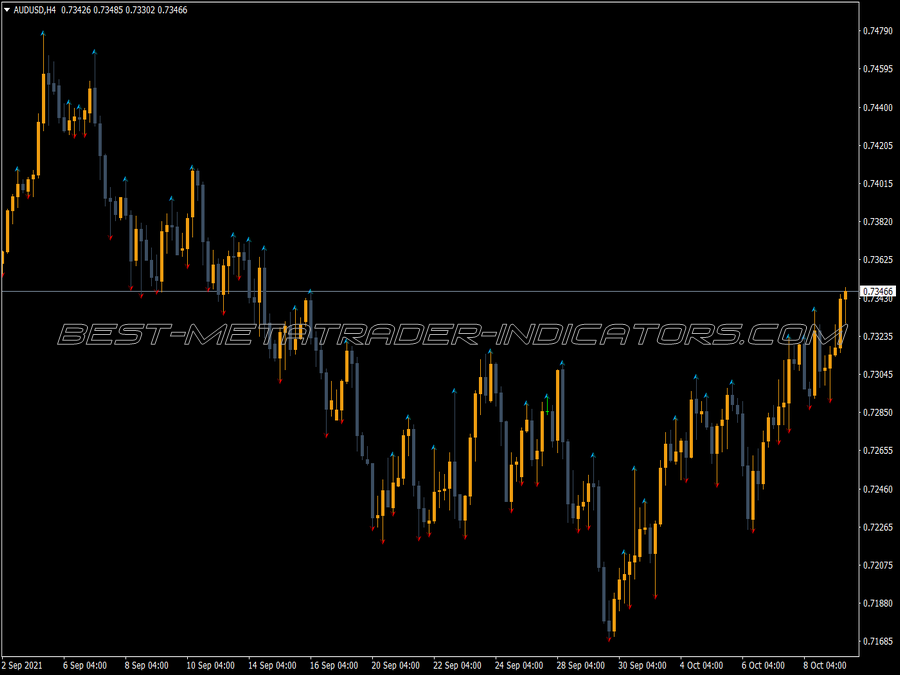
Task: Click the 0.74015 price scale label
Action: [x=878, y=184]
